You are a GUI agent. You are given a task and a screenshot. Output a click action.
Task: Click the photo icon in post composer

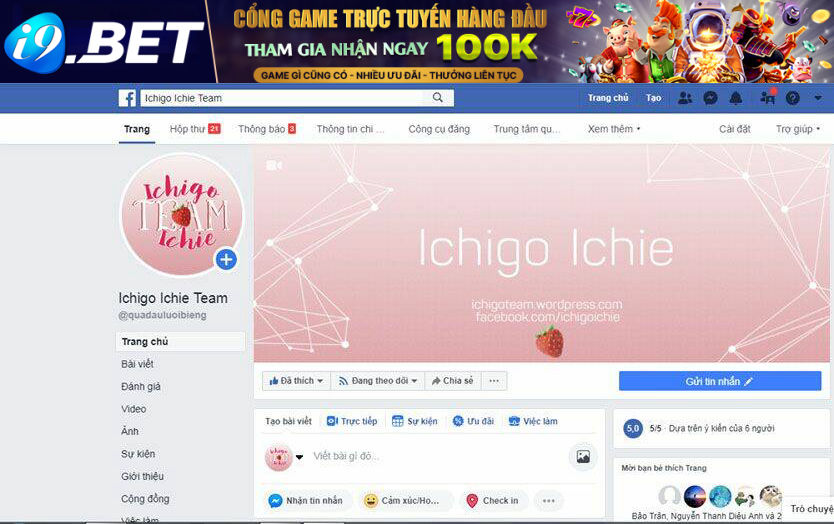coord(583,456)
